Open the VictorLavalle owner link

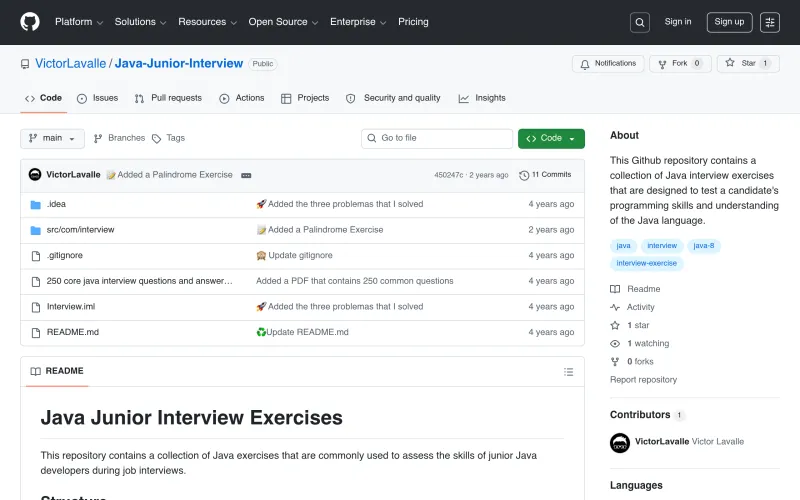(70, 64)
